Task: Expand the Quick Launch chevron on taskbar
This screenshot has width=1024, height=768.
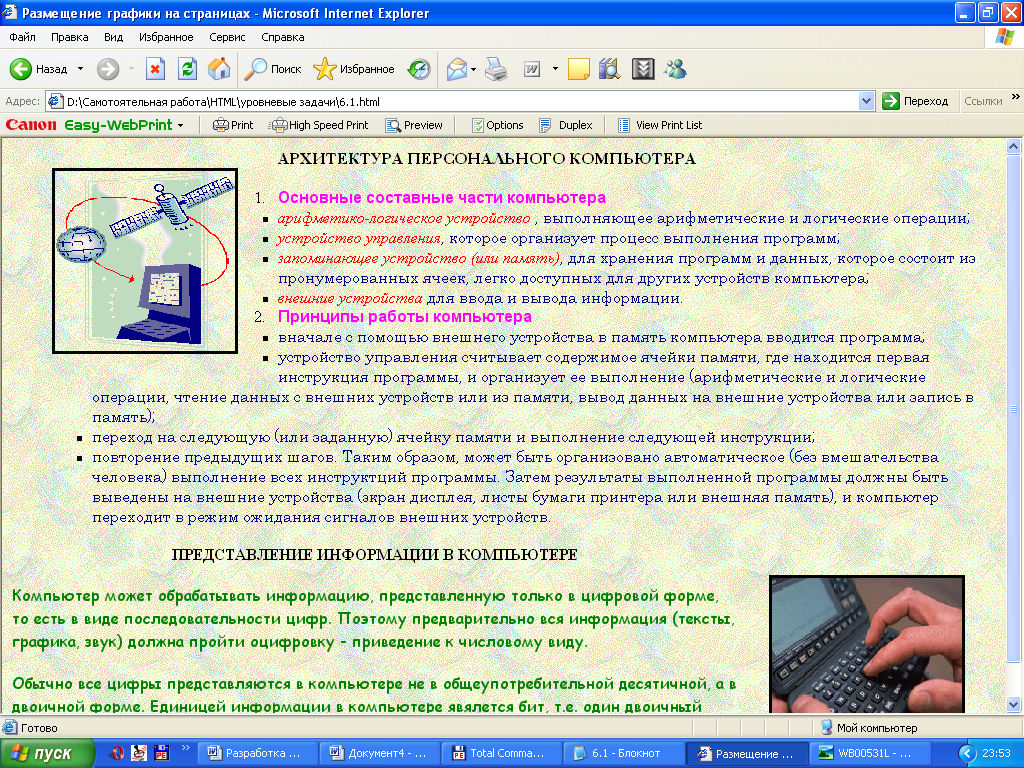Action: [185, 748]
